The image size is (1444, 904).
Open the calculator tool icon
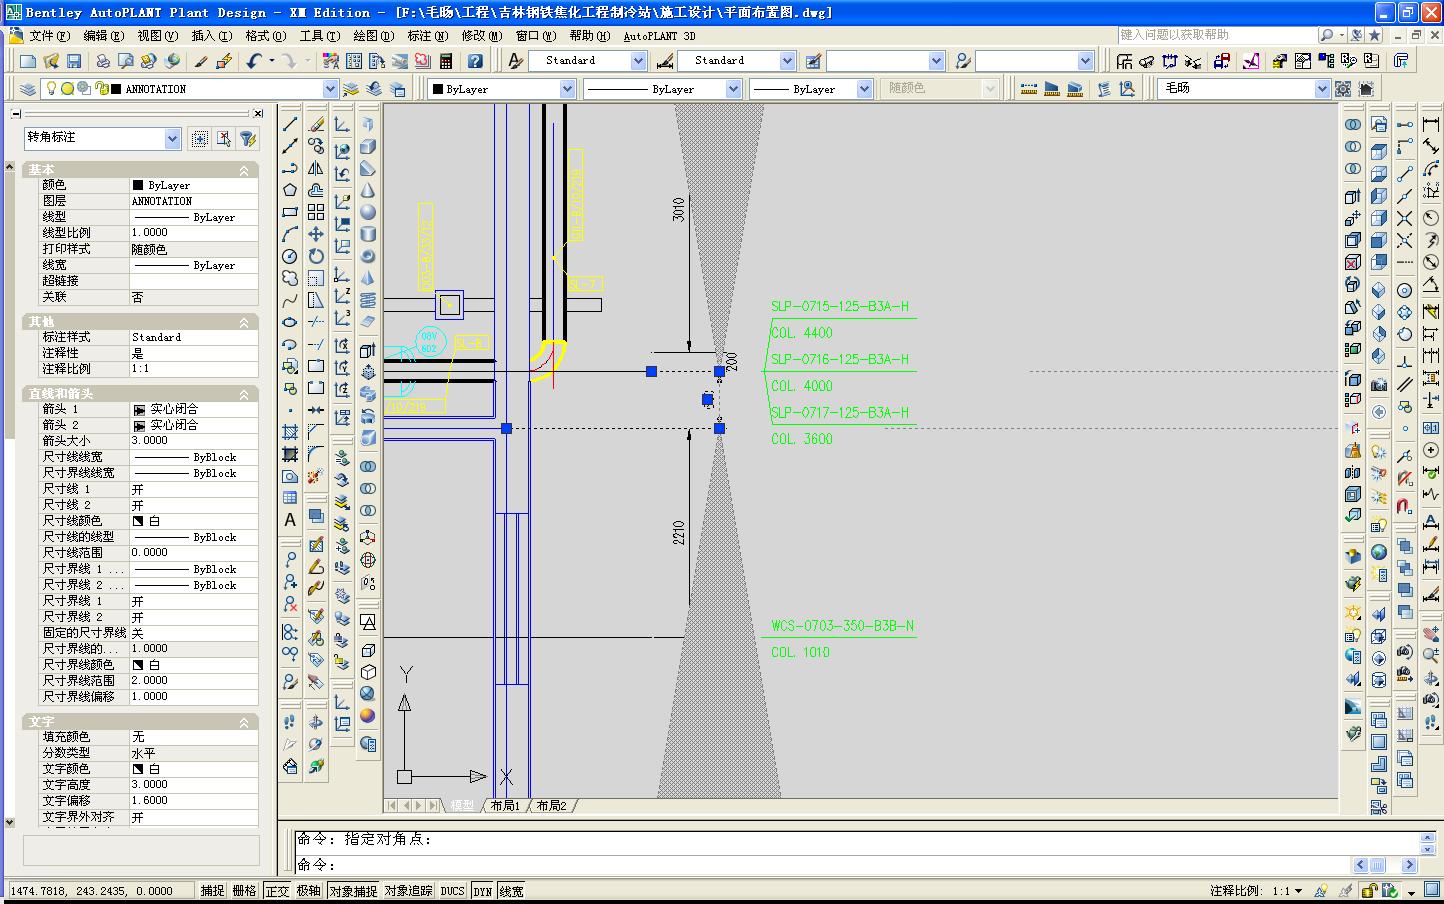point(446,61)
